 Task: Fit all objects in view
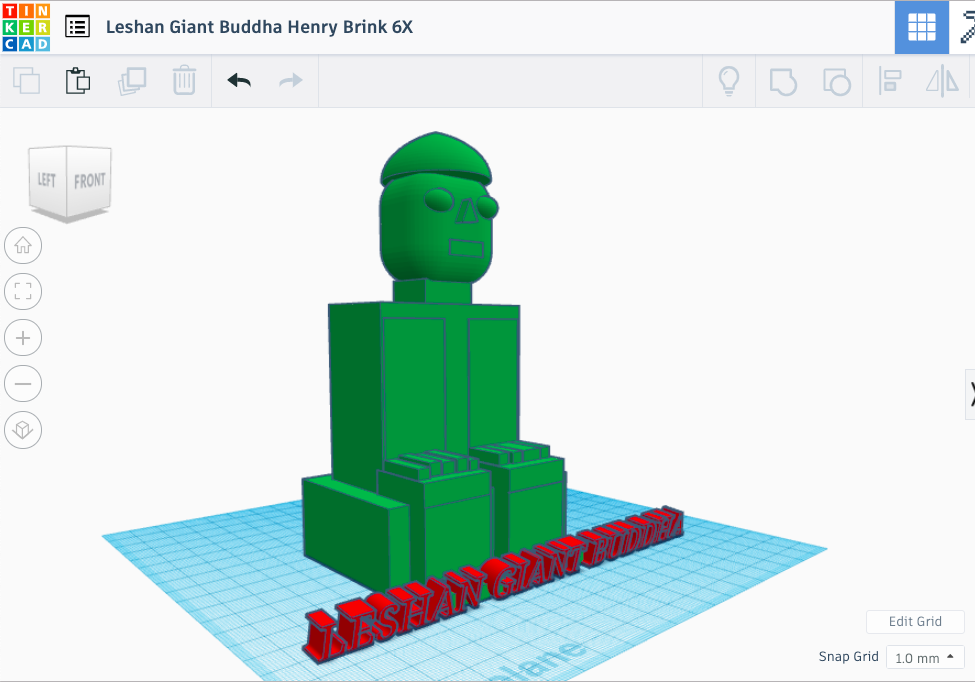pyautogui.click(x=23, y=292)
